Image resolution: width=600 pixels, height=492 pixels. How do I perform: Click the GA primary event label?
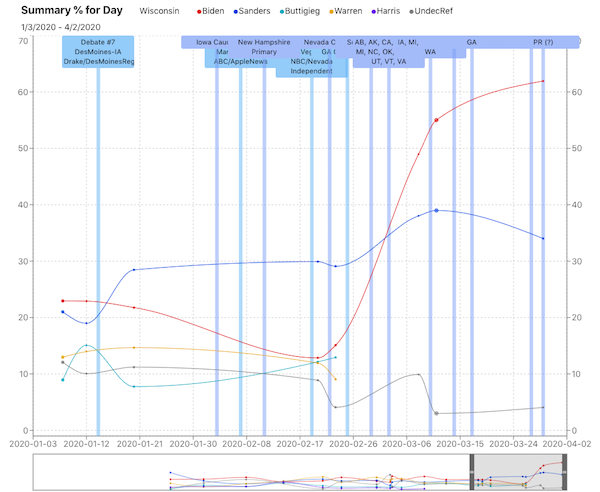(x=471, y=42)
